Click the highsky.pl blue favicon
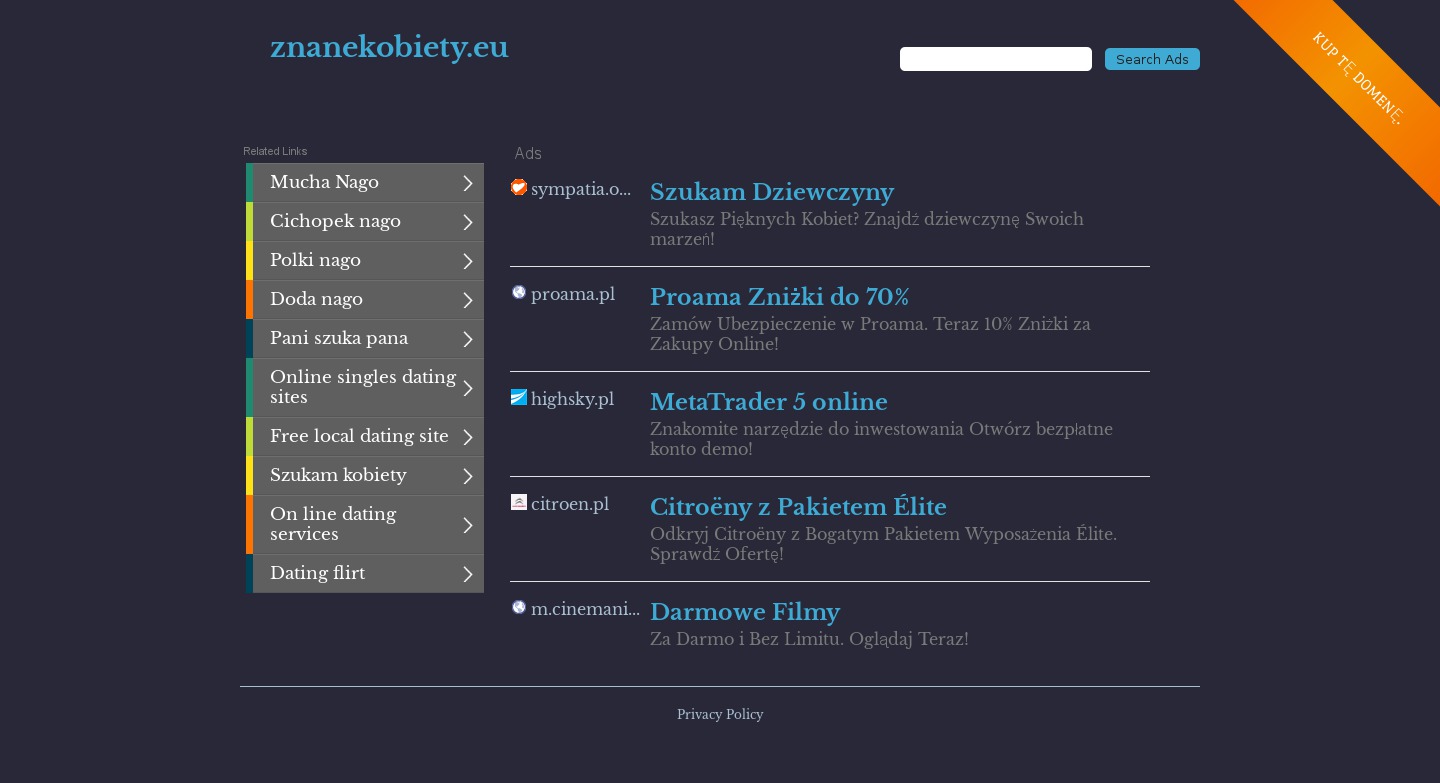Viewport: 1440px width, 783px height. tap(518, 397)
